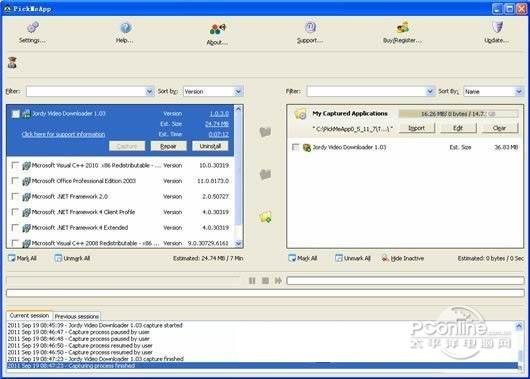Click the second transfer icon in the middle column
Screen dimensions: 530x379
click(x=265, y=174)
